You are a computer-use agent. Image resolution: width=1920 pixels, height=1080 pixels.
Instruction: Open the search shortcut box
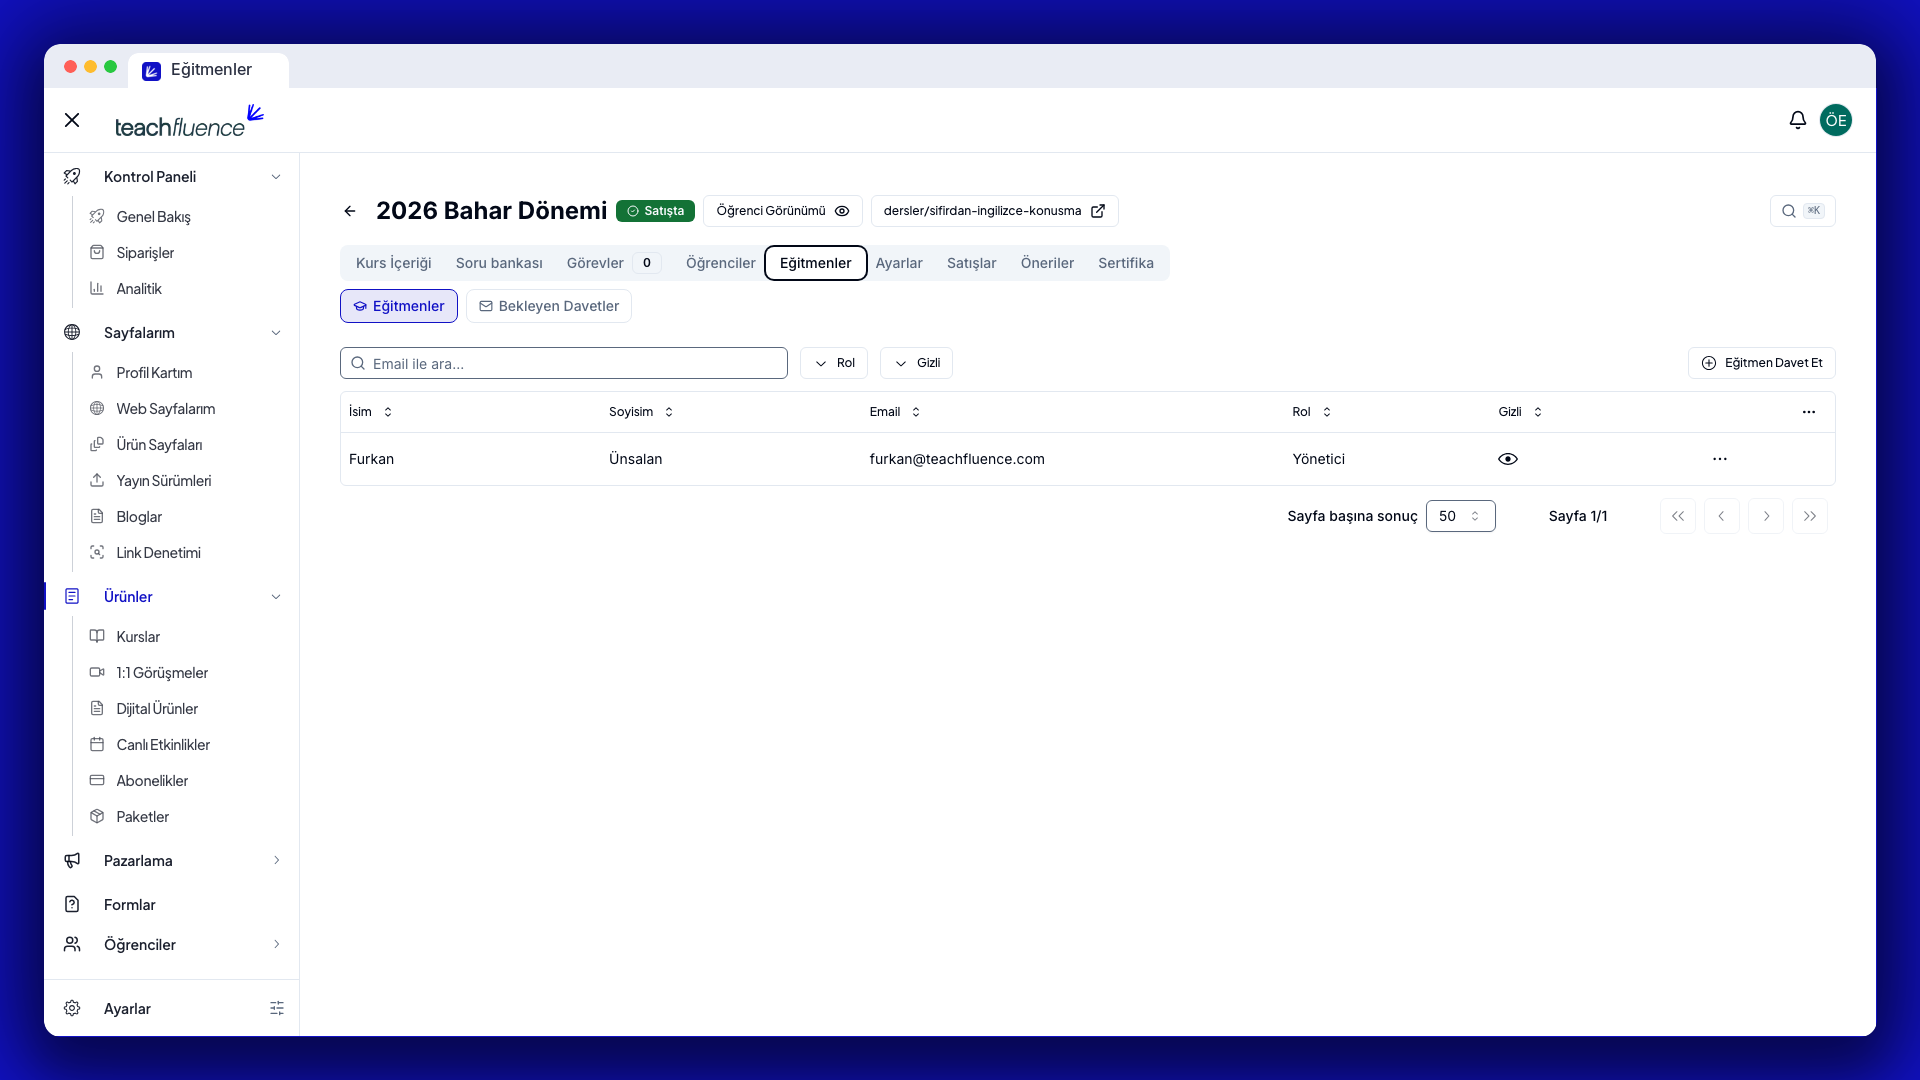(x=1802, y=211)
